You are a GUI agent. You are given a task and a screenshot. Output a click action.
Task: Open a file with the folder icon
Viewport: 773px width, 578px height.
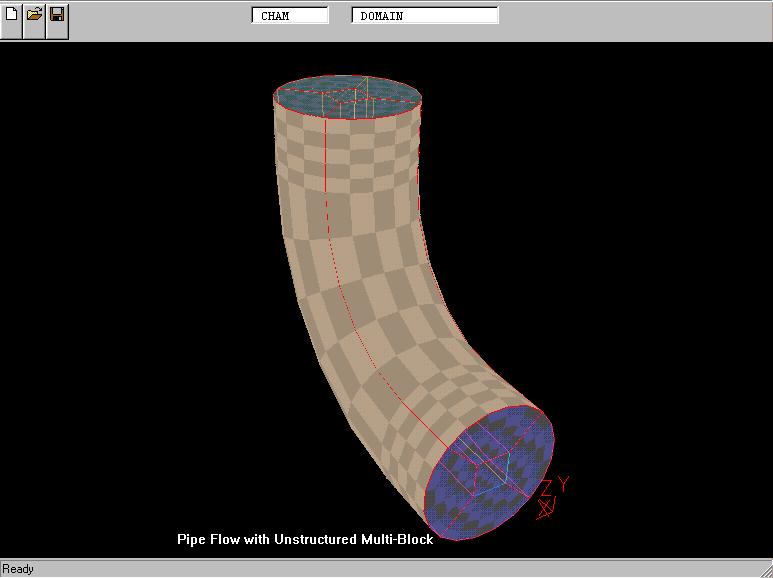click(34, 16)
